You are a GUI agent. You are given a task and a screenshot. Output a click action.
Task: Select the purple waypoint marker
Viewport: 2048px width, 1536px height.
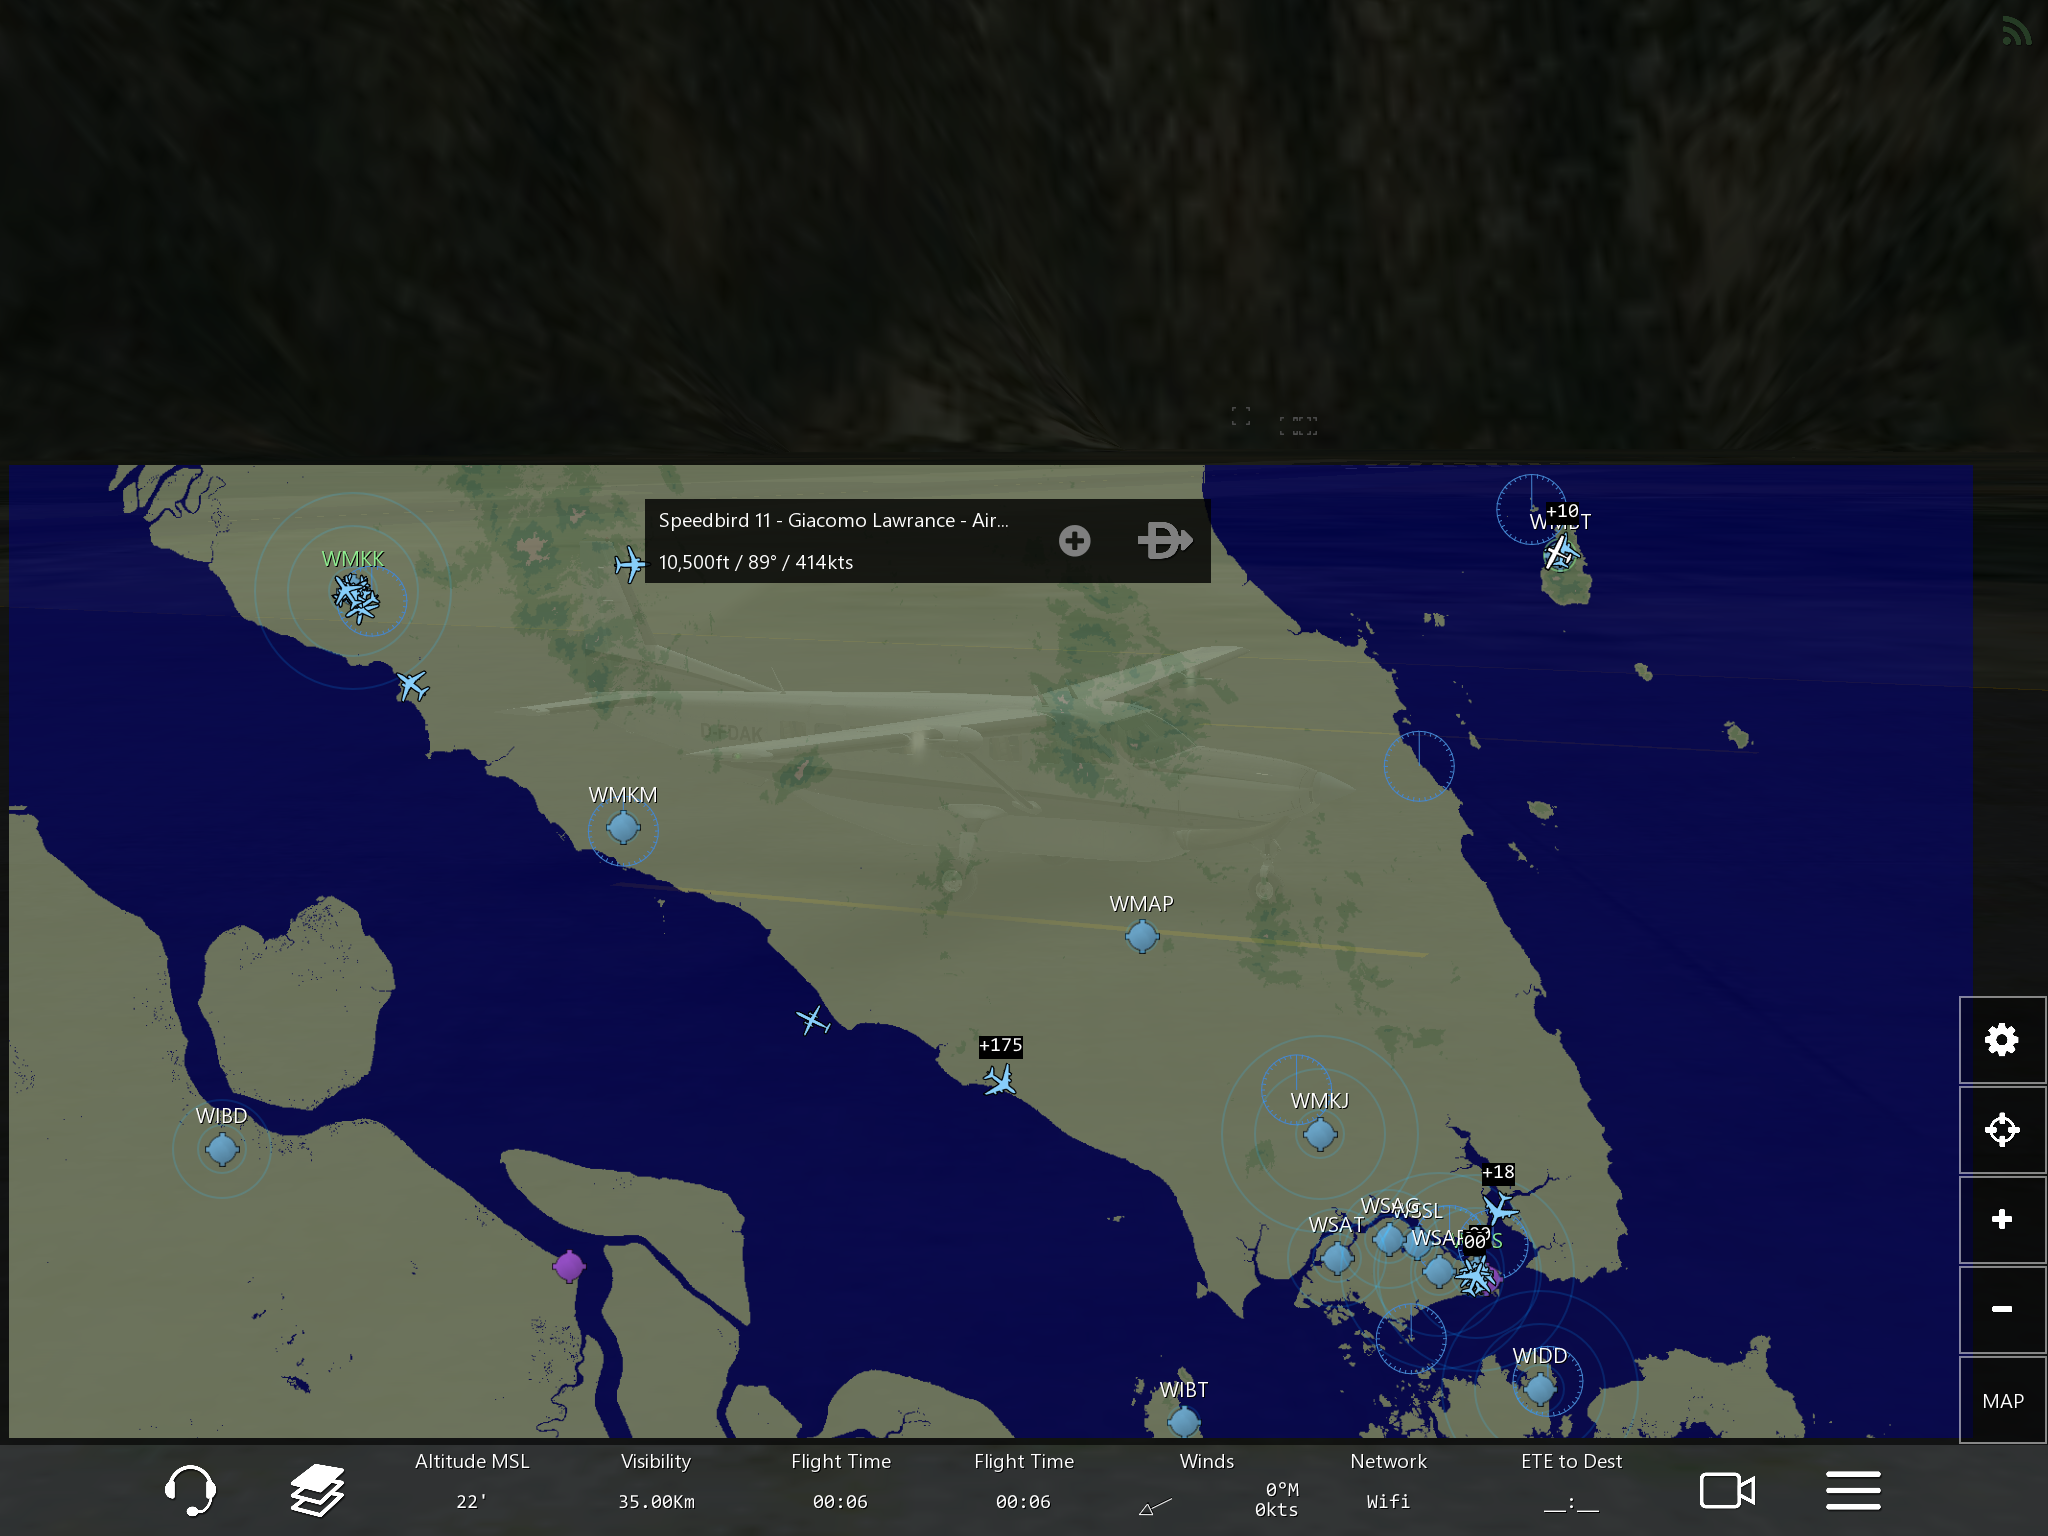tap(568, 1266)
